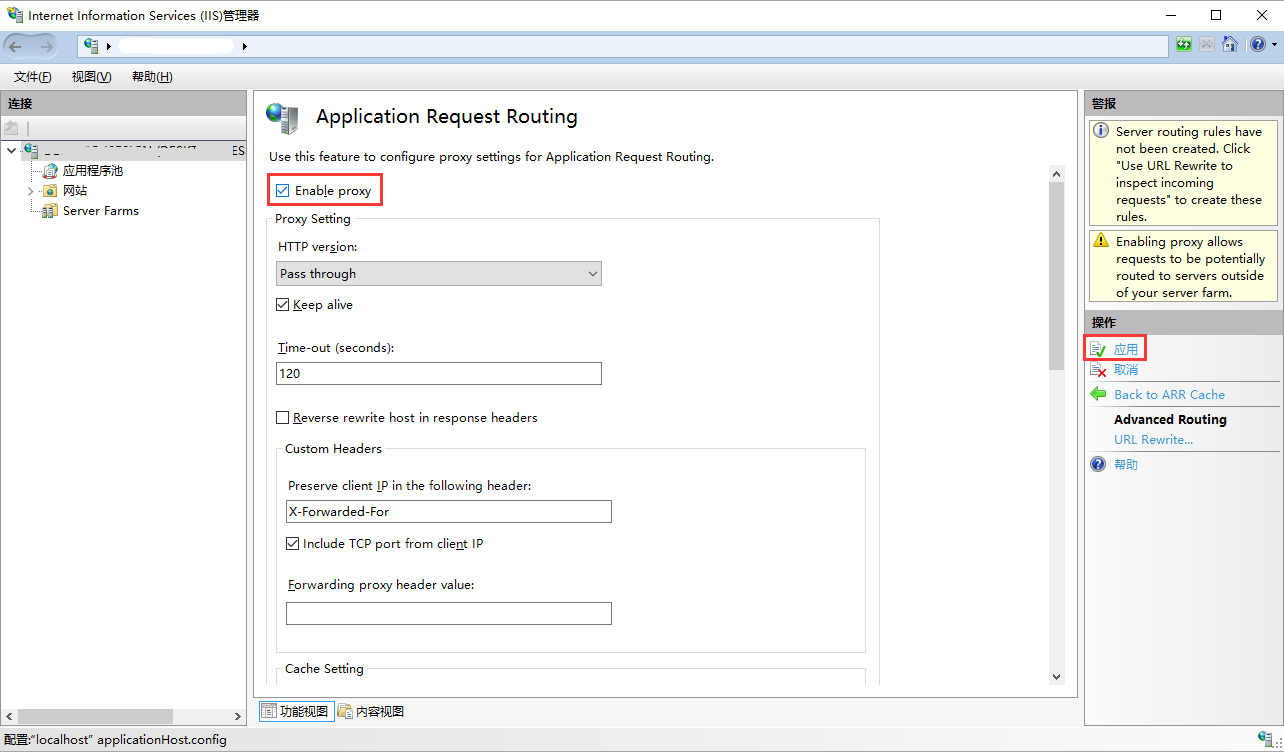Click the connect icon in the Connections toolbar
Screen dimensions: 1284x752
point(12,128)
